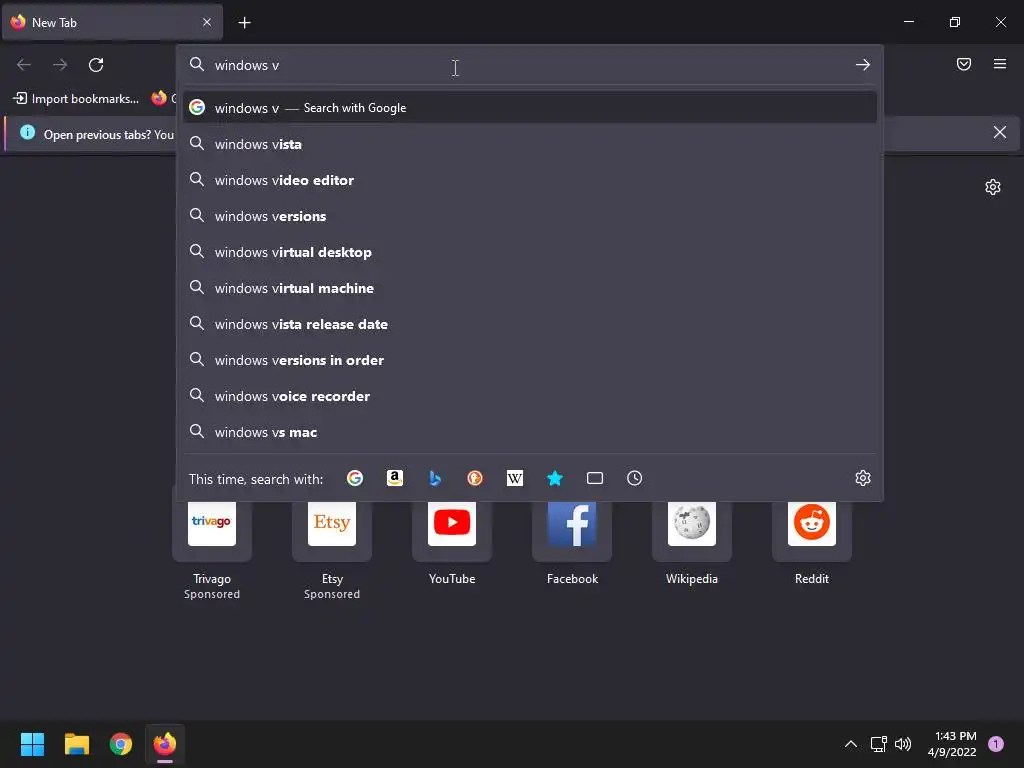This screenshot has height=768, width=1024.
Task: Search with Bing one-off icon
Action: (435, 478)
